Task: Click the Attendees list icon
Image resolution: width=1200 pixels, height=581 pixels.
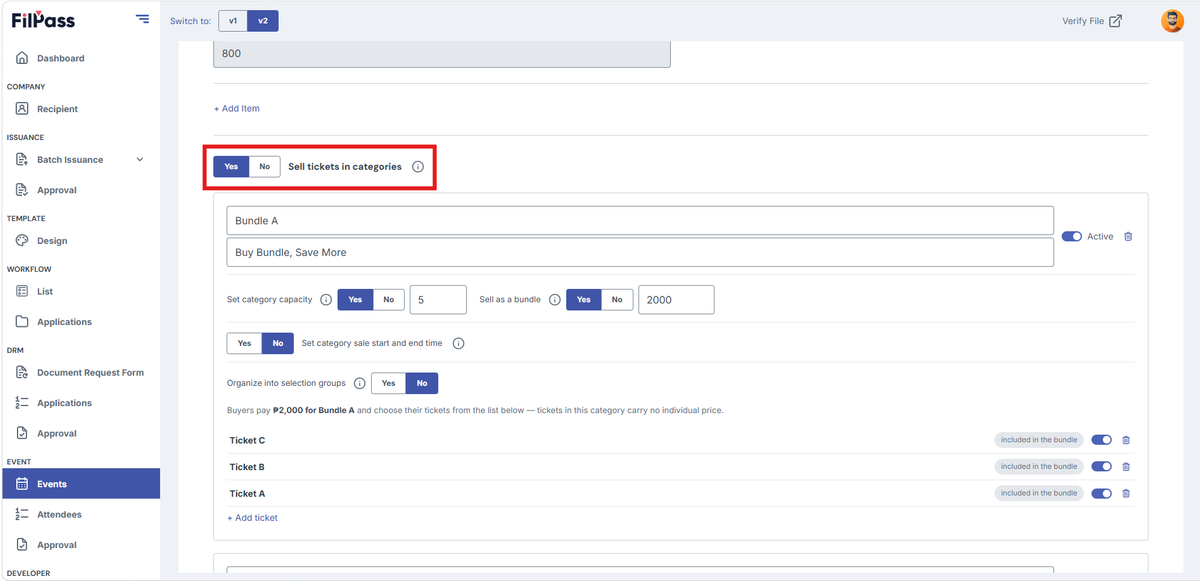Action: (22, 514)
